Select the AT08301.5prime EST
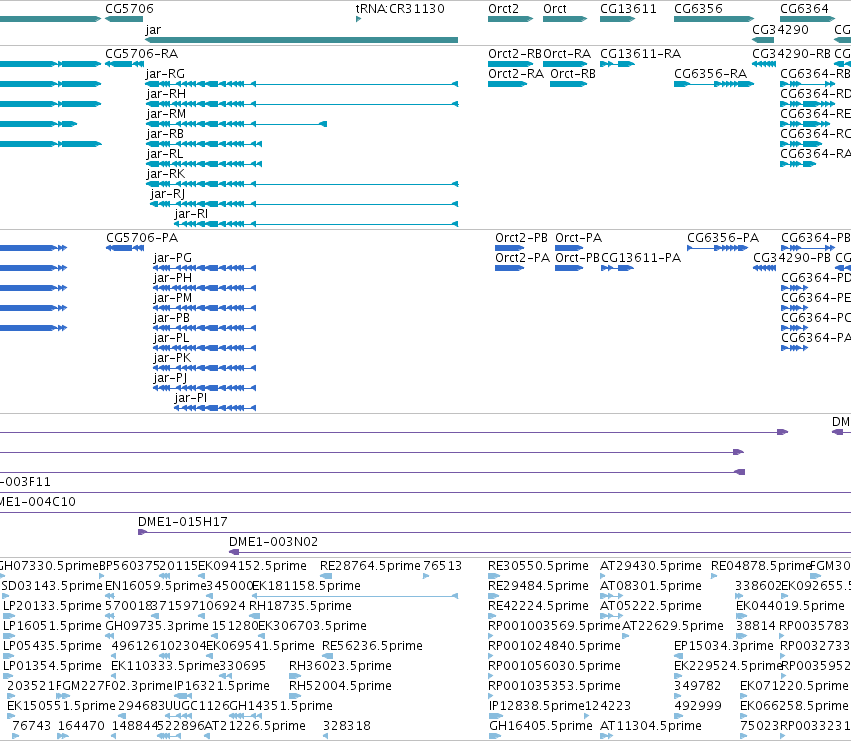This screenshot has width=851, height=741. point(611,596)
